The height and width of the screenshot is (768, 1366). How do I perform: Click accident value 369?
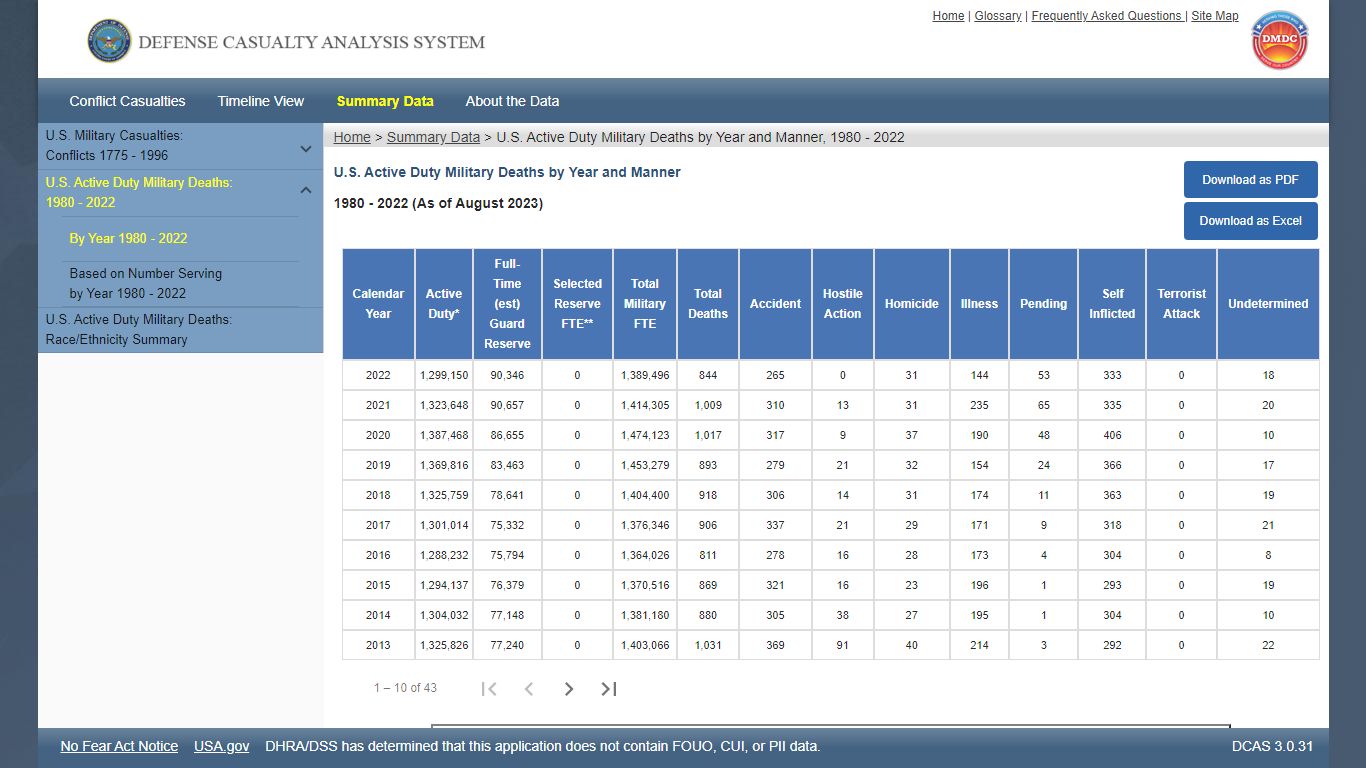[x=775, y=645]
